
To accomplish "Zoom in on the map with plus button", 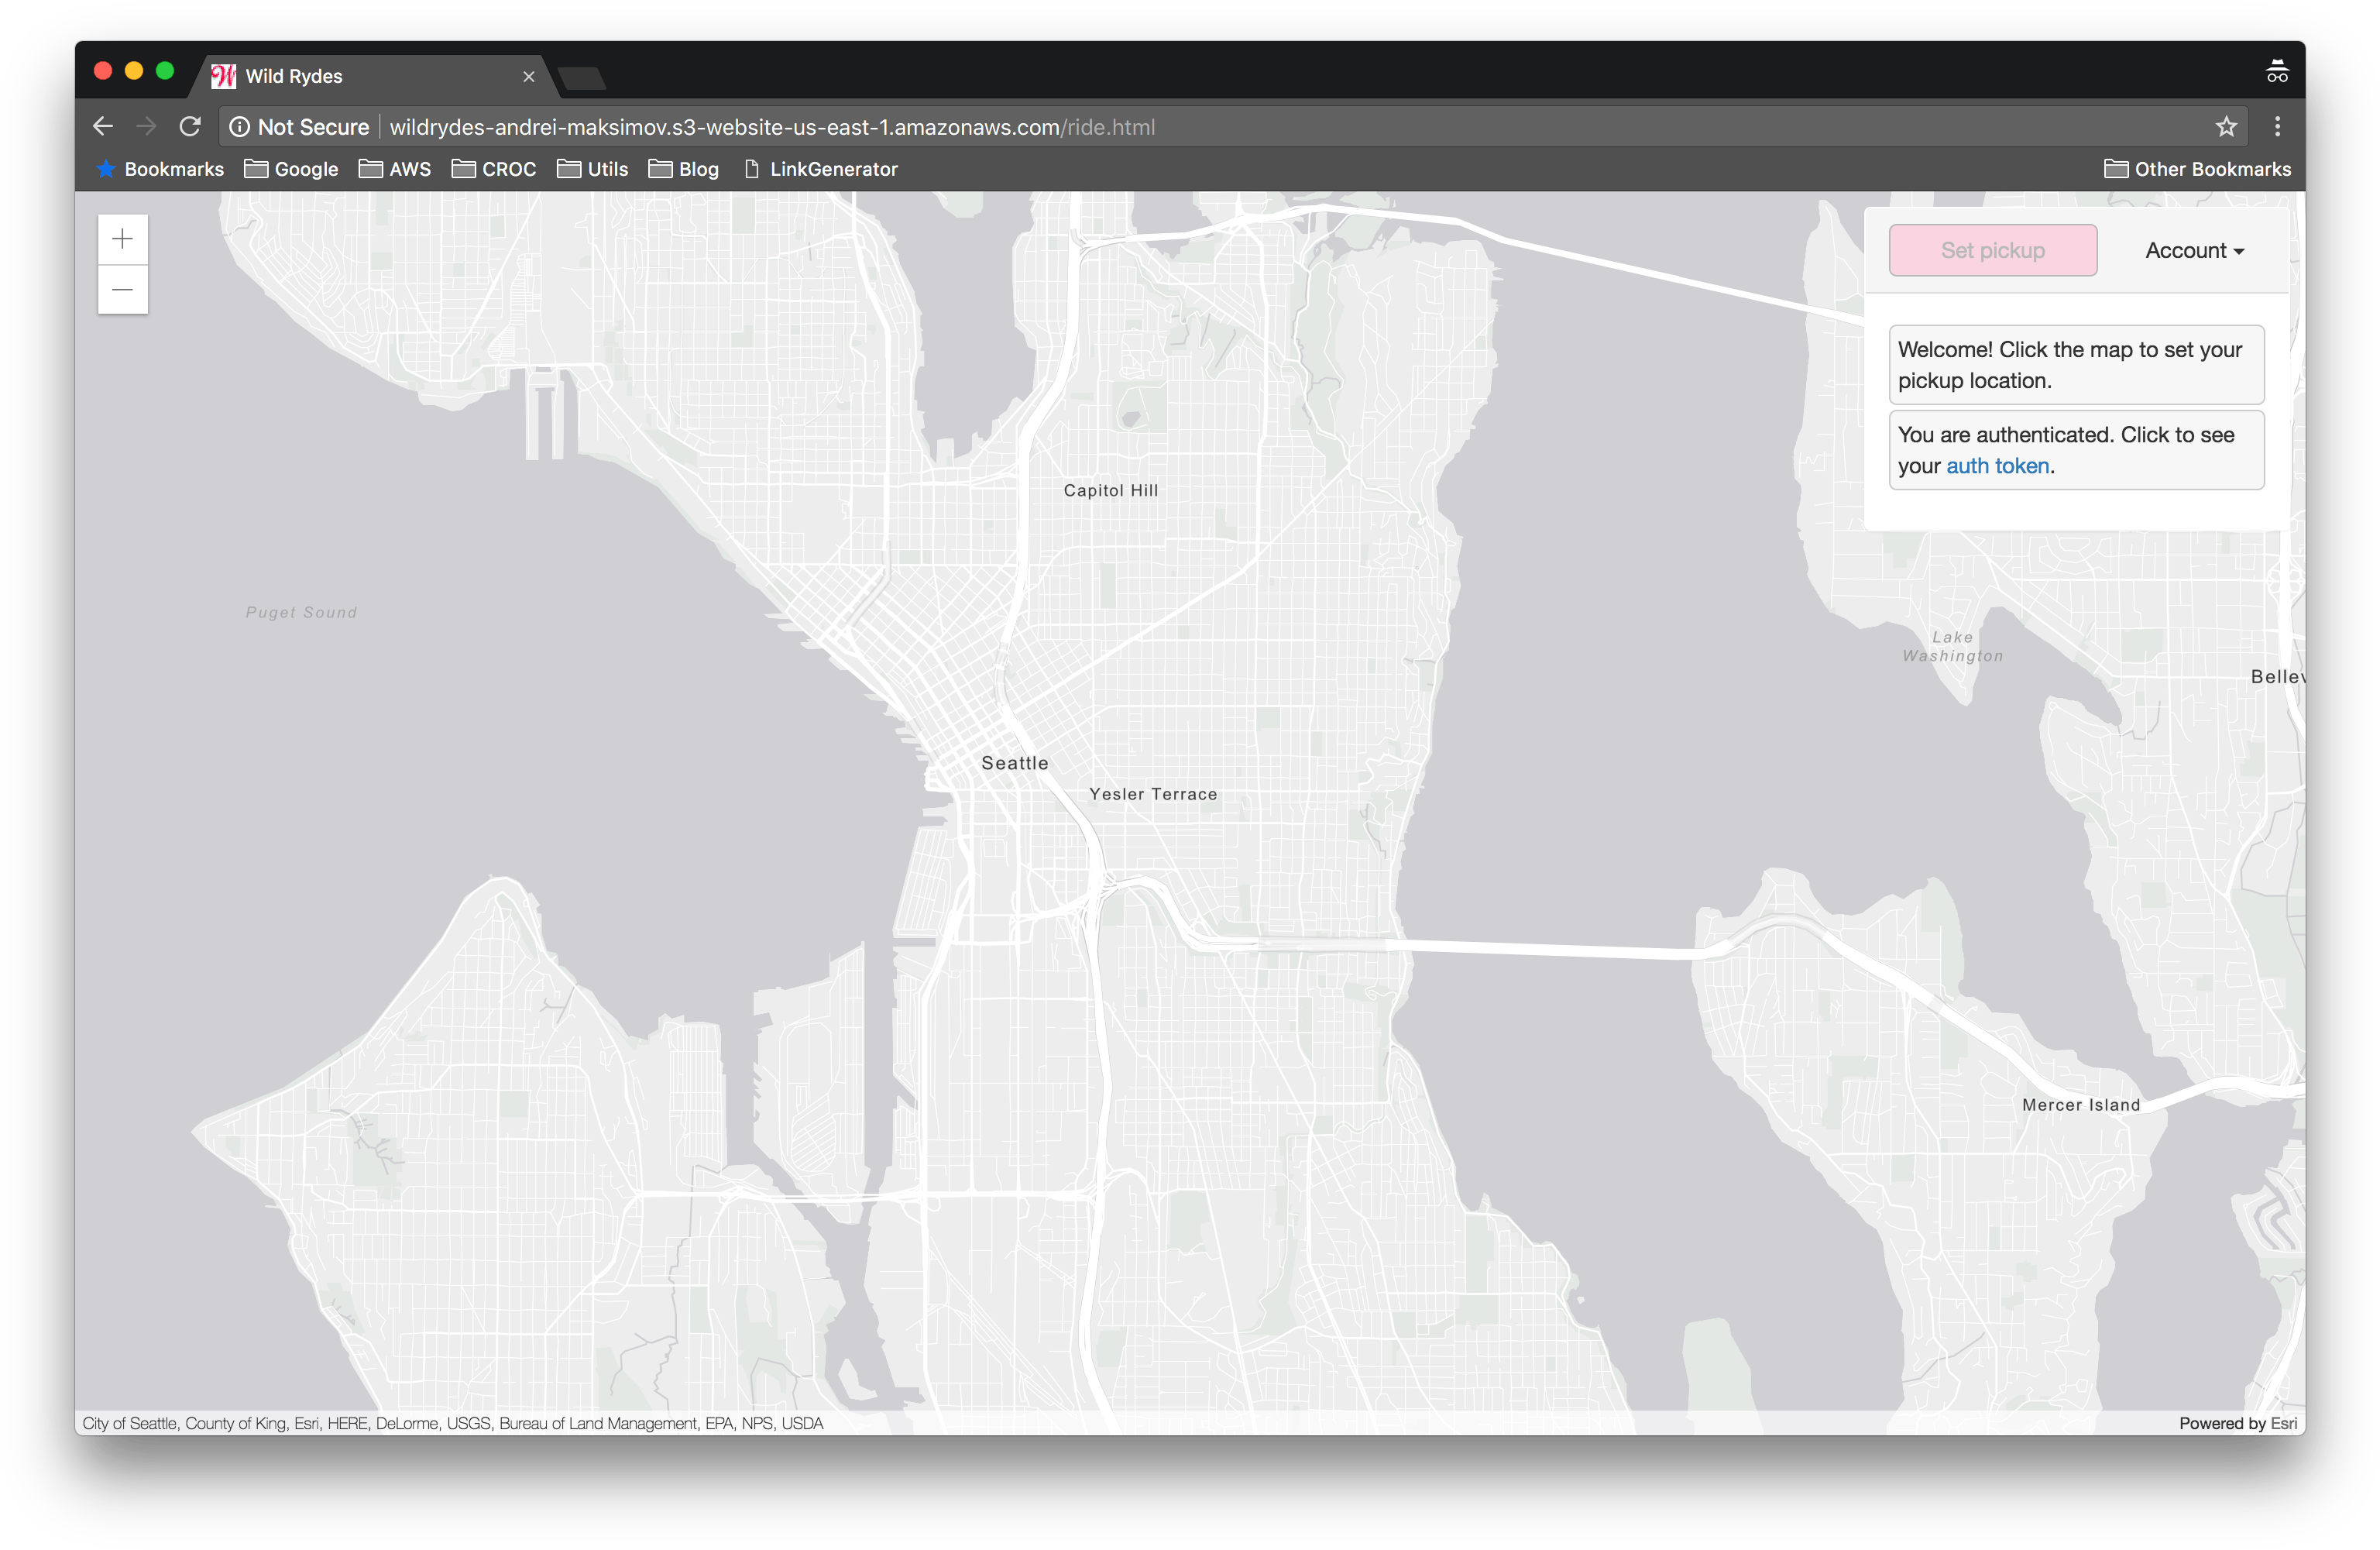I will [x=123, y=239].
